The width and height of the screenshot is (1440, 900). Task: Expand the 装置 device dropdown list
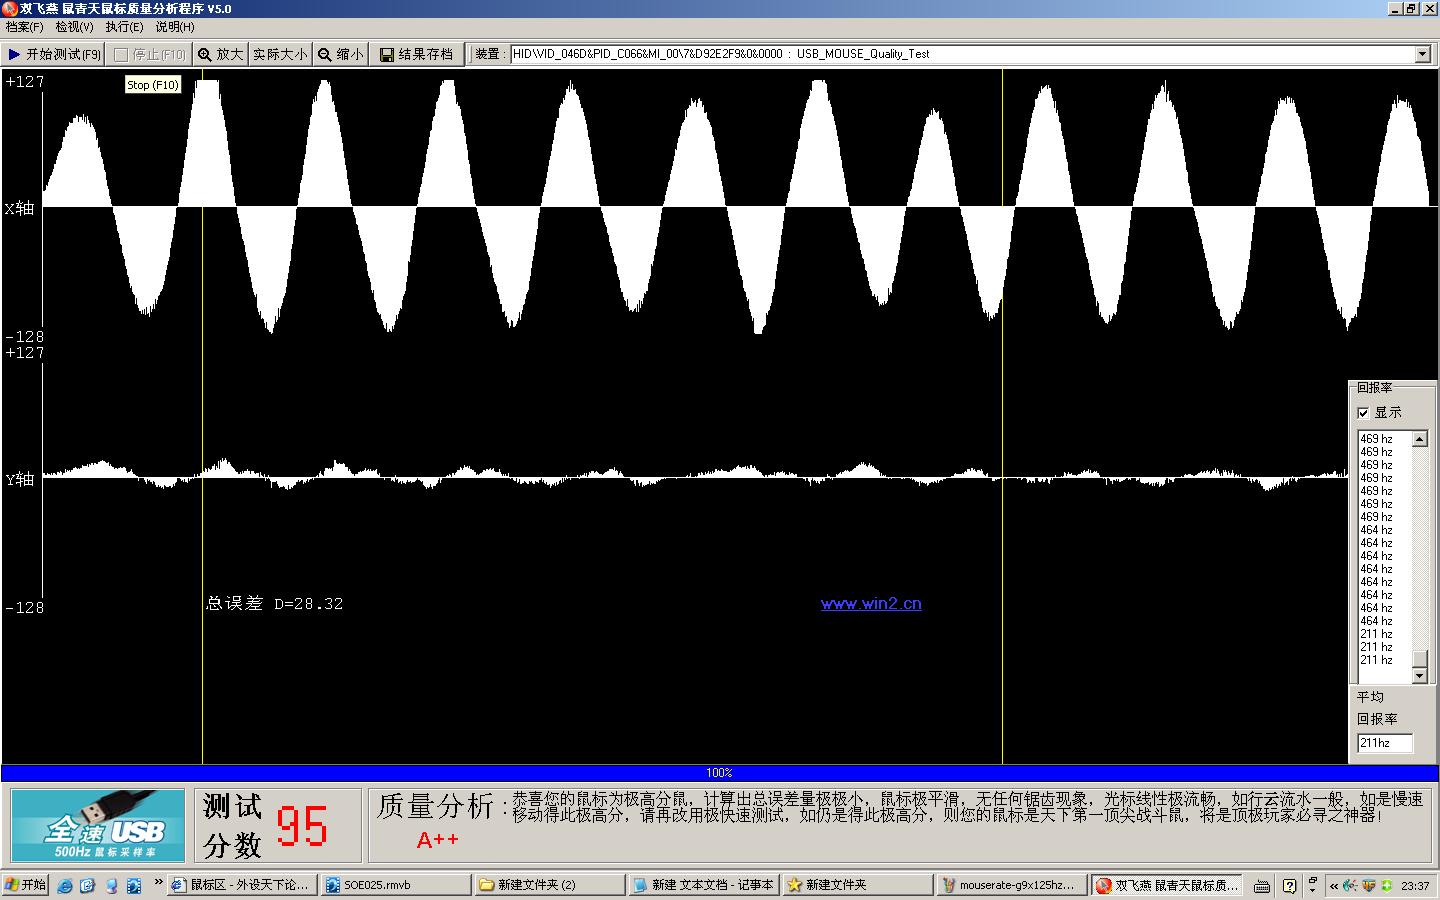(x=1422, y=54)
